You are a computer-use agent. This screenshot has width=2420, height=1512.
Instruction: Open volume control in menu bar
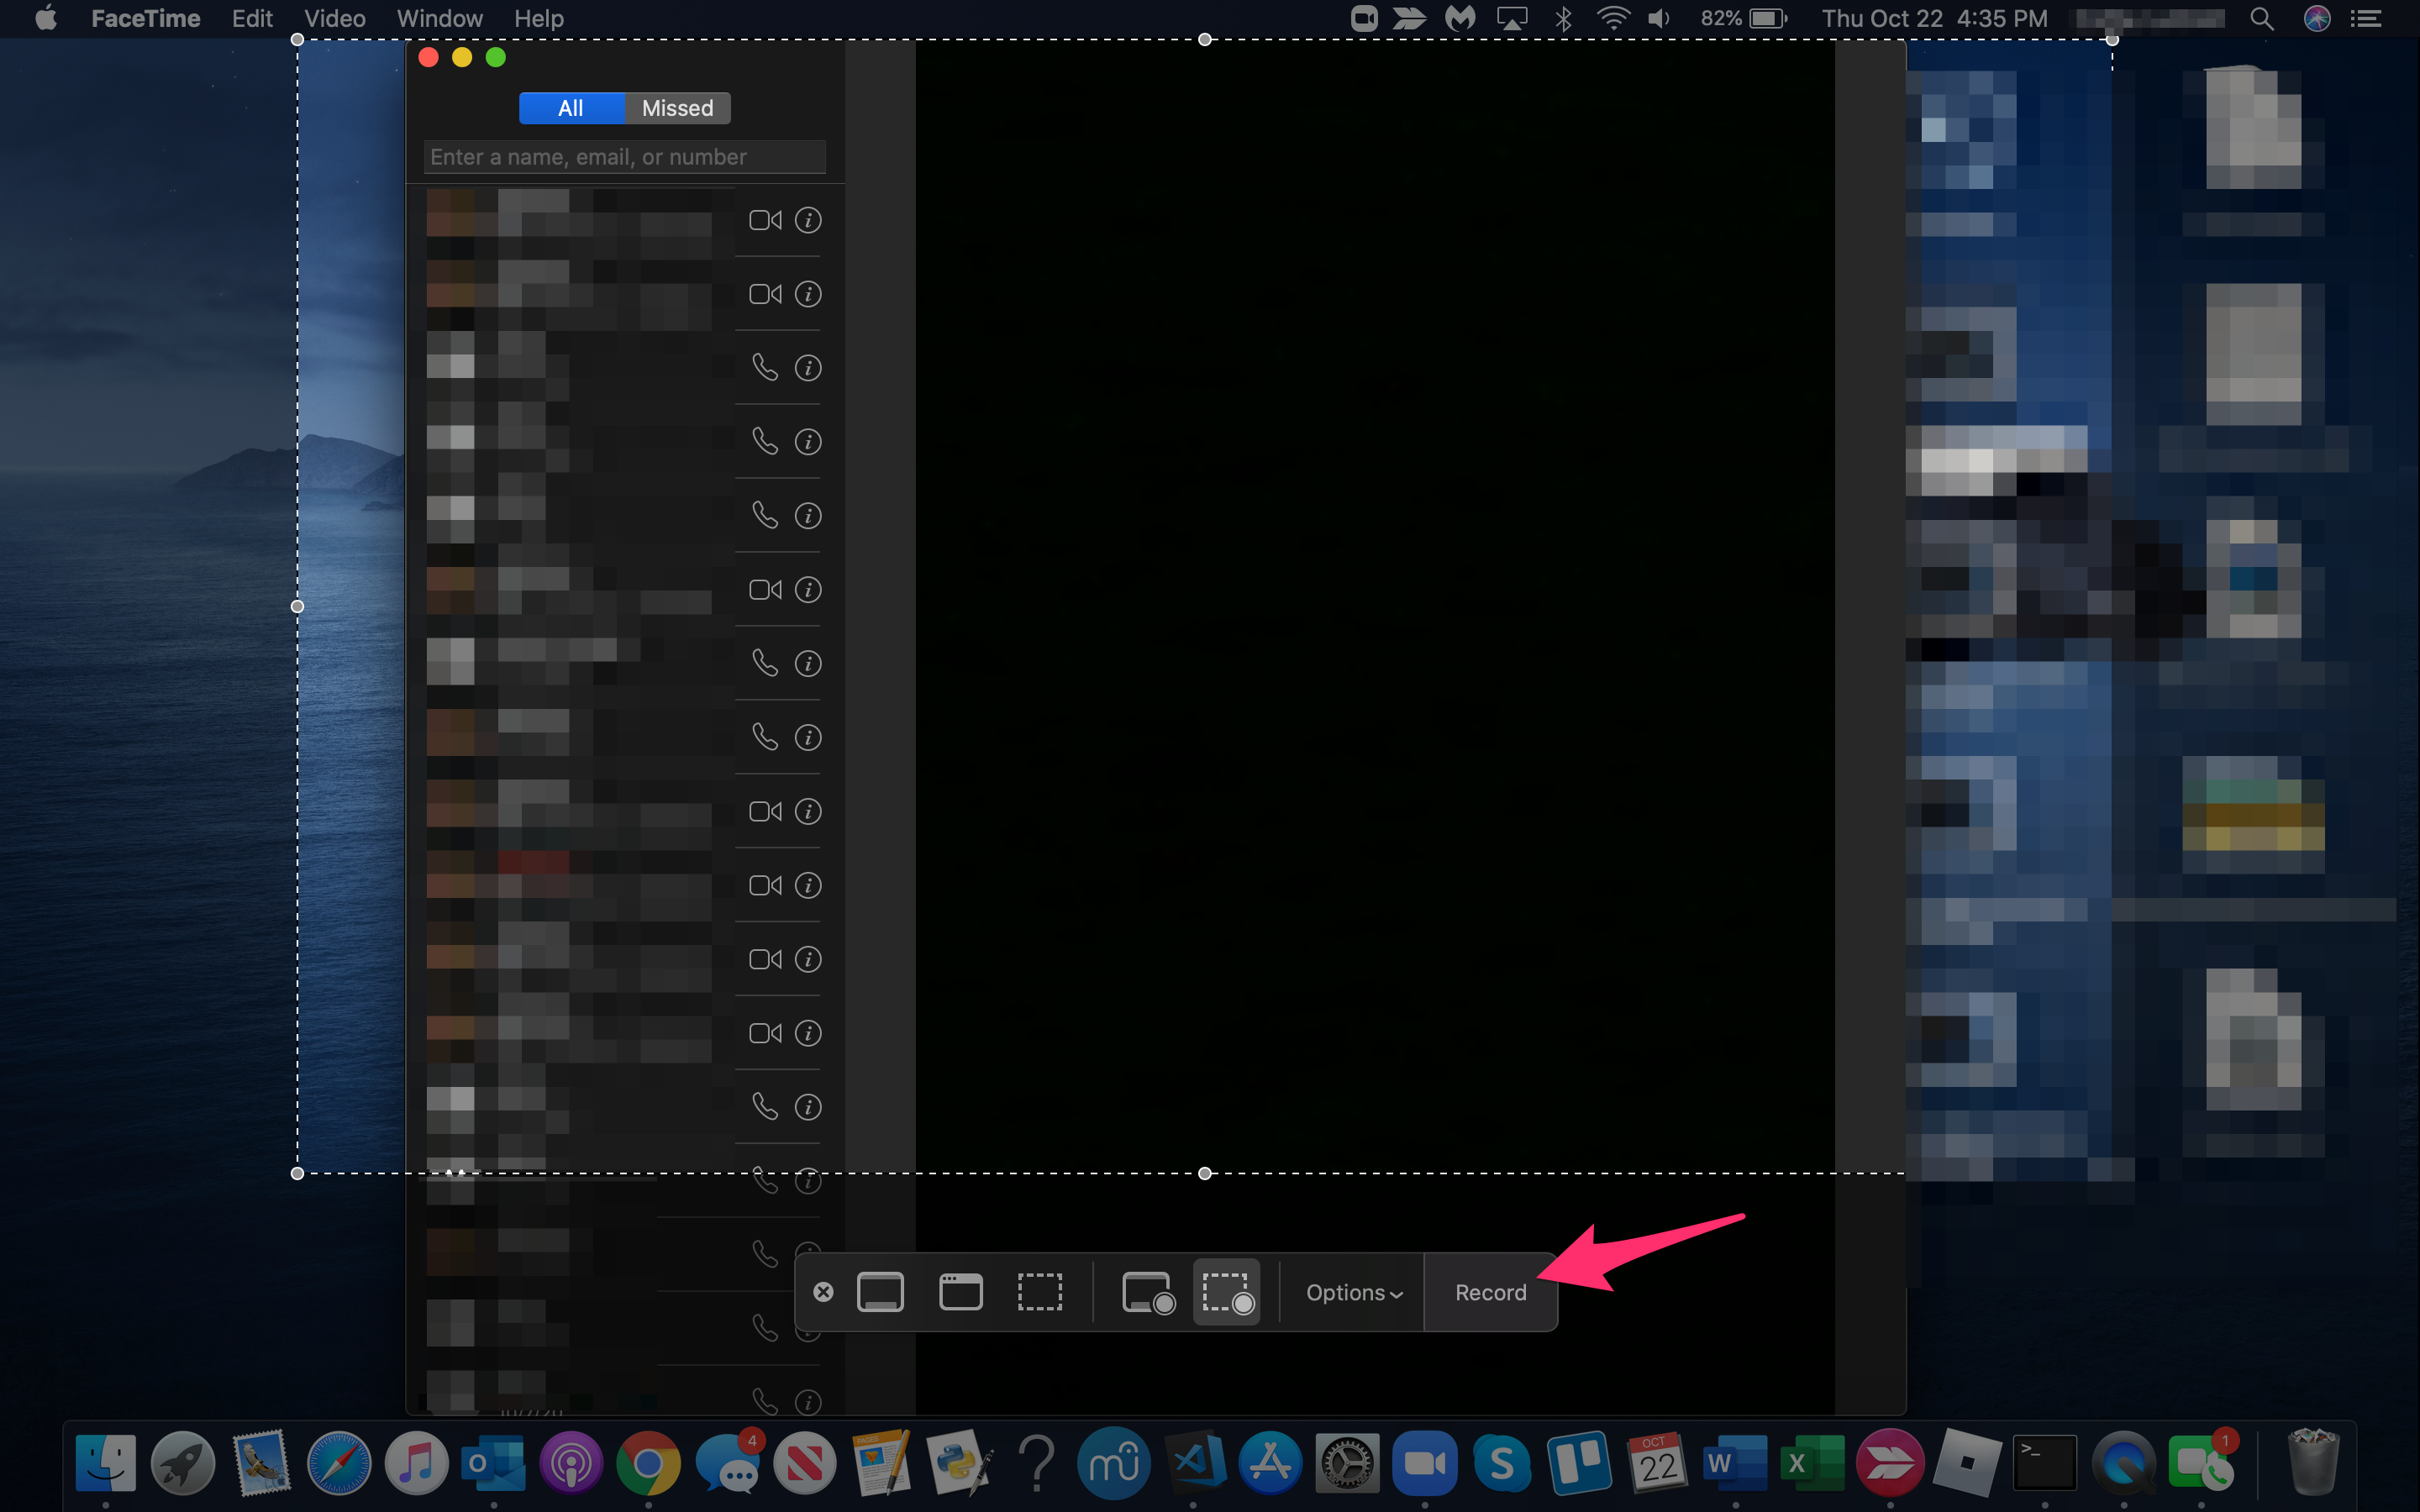(x=1658, y=19)
